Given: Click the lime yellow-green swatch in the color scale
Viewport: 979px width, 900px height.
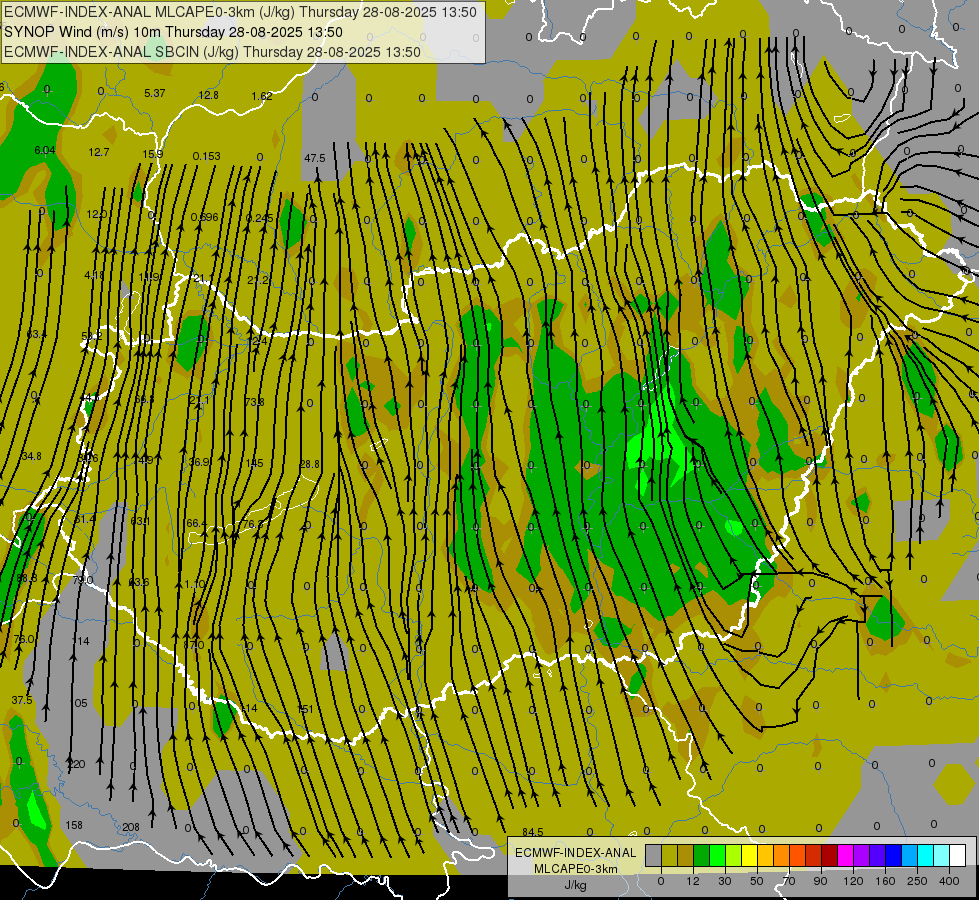Looking at the screenshot, I should pos(734,856).
